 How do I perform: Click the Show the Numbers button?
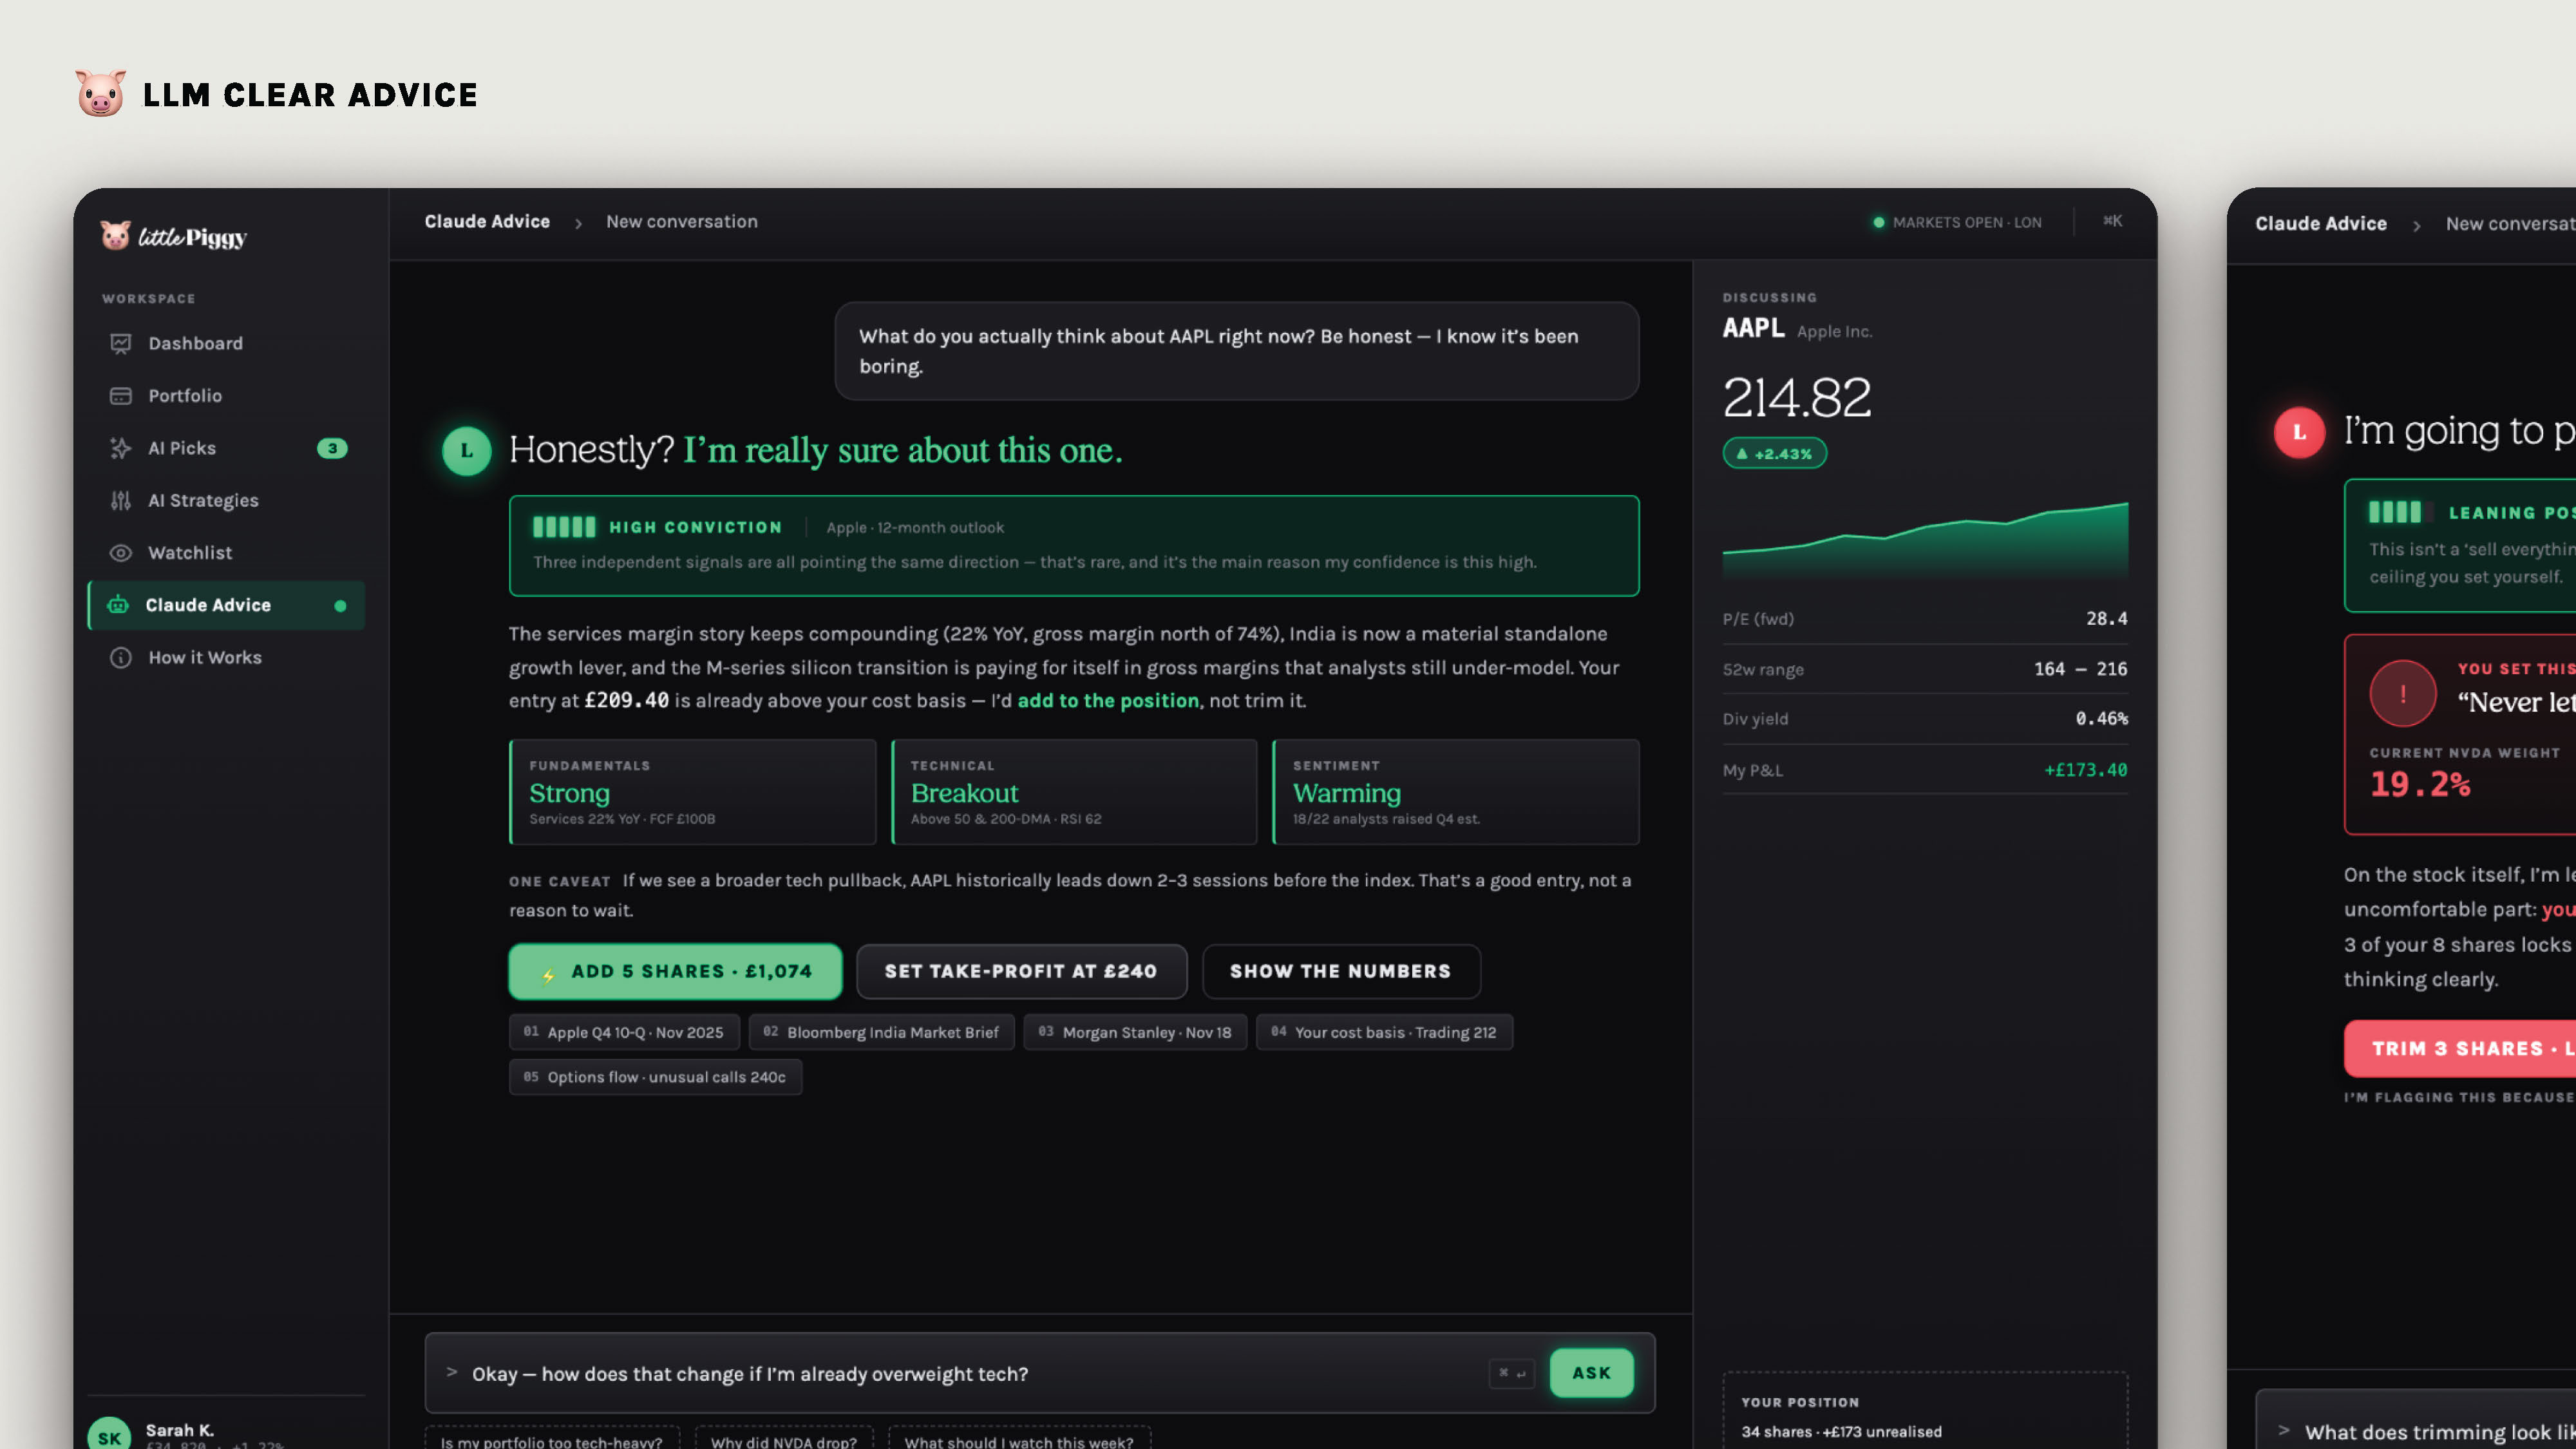pyautogui.click(x=1341, y=971)
